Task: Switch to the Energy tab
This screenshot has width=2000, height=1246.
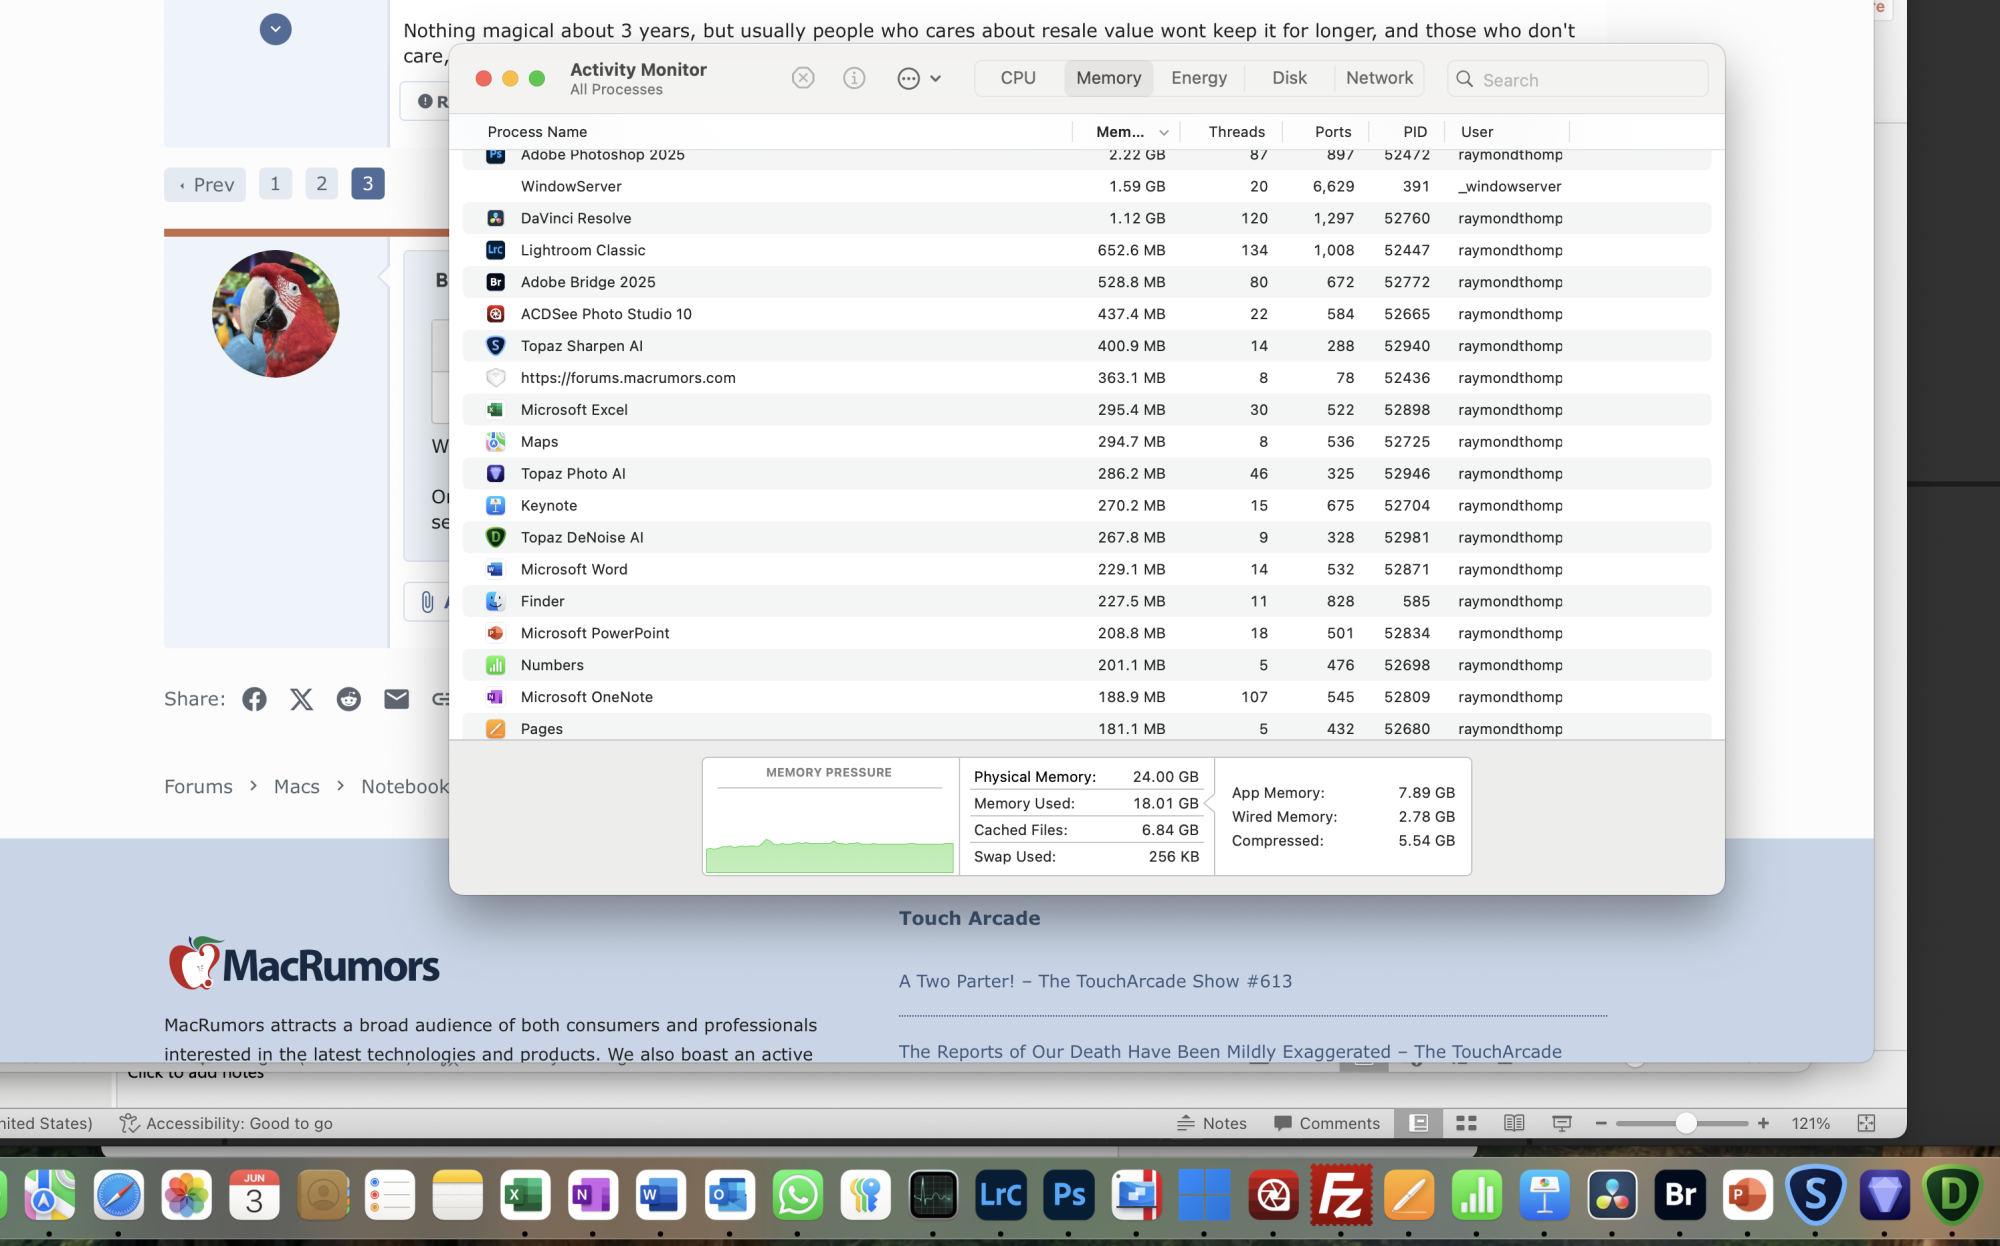Action: tap(1198, 78)
